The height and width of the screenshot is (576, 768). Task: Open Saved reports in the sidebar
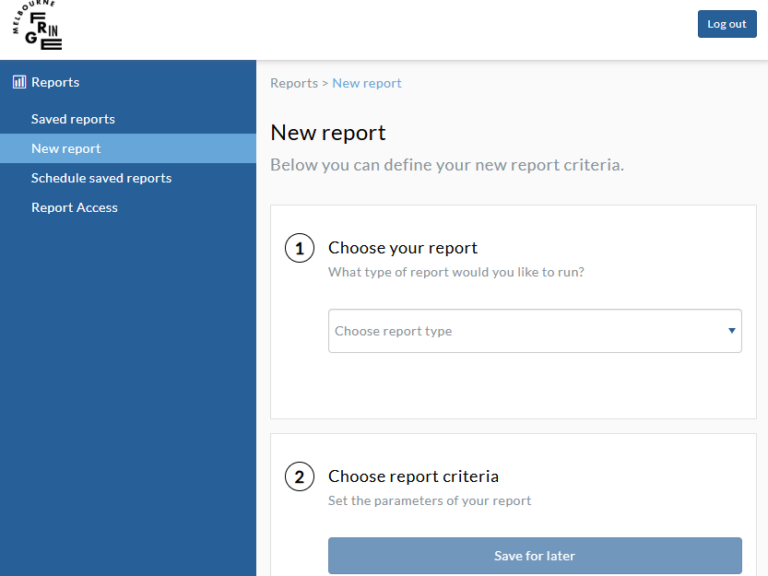tap(73, 119)
